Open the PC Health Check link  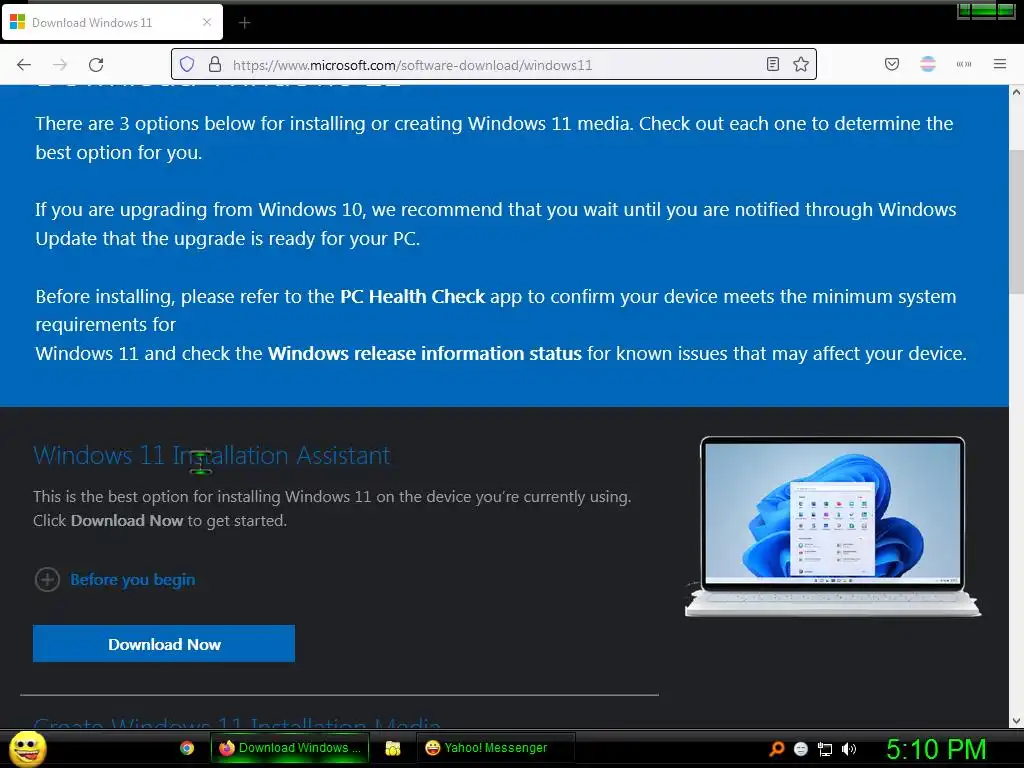click(x=412, y=296)
